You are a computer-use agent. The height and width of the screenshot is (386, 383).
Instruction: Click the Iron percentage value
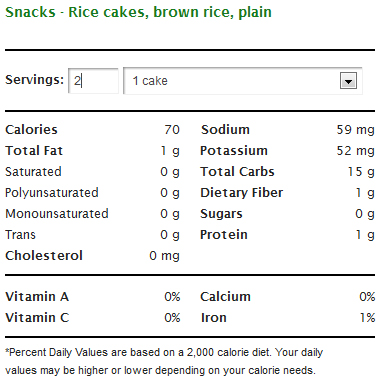tap(367, 317)
